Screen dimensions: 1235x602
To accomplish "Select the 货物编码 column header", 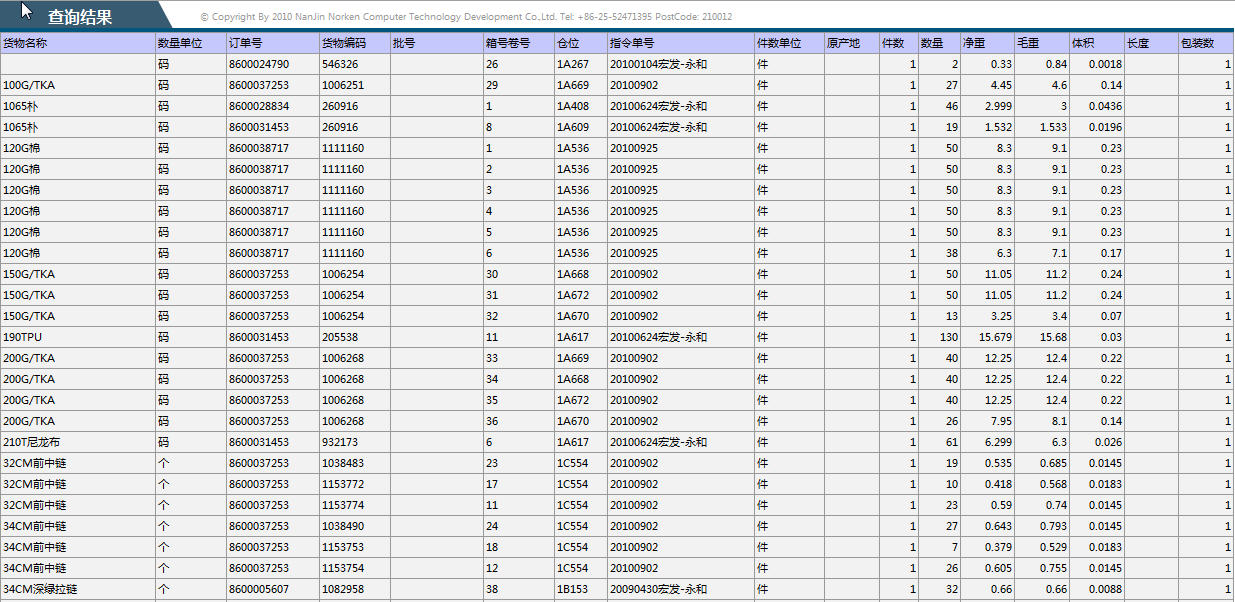I will [x=344, y=44].
